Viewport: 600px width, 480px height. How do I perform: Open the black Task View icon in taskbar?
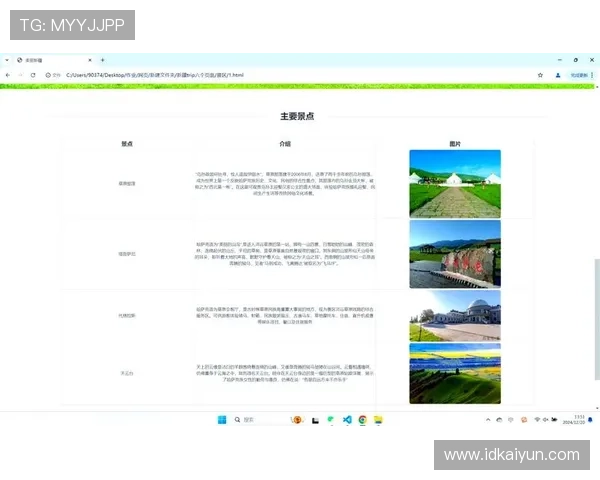pyautogui.click(x=315, y=420)
